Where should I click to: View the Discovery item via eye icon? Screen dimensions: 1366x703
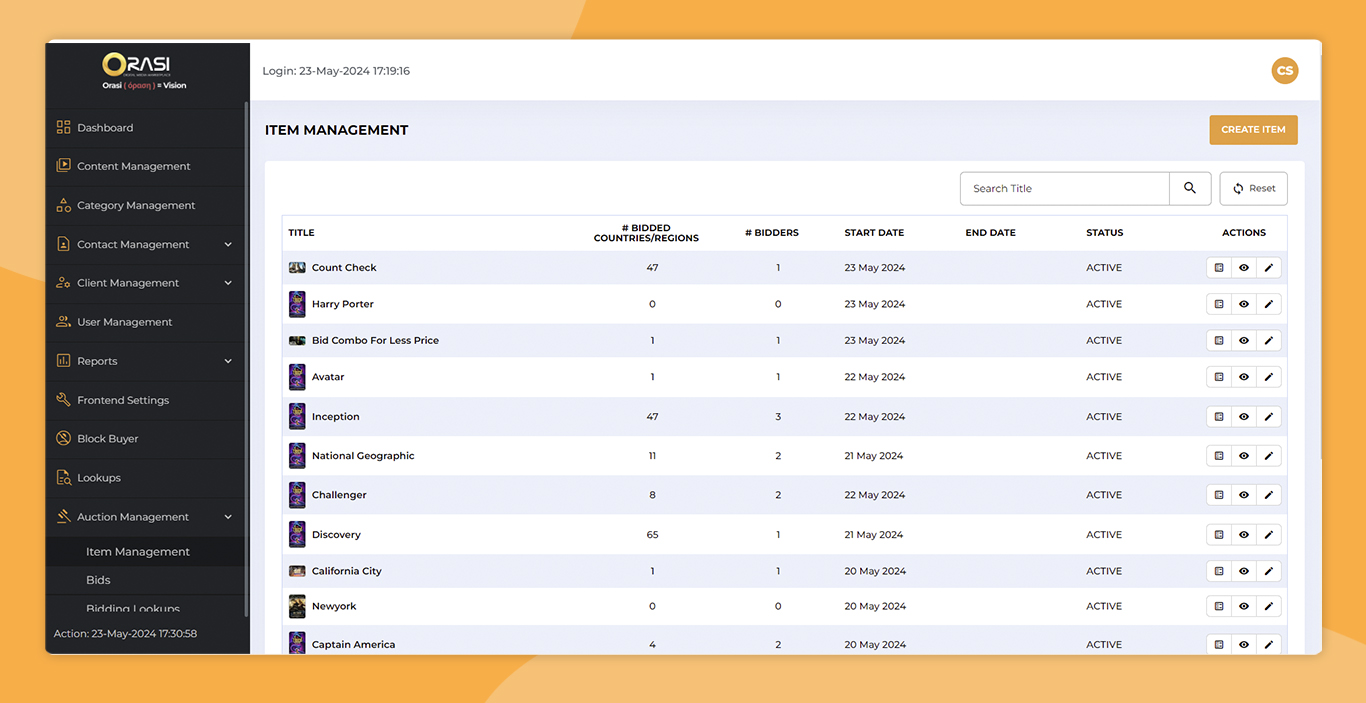[1244, 535]
